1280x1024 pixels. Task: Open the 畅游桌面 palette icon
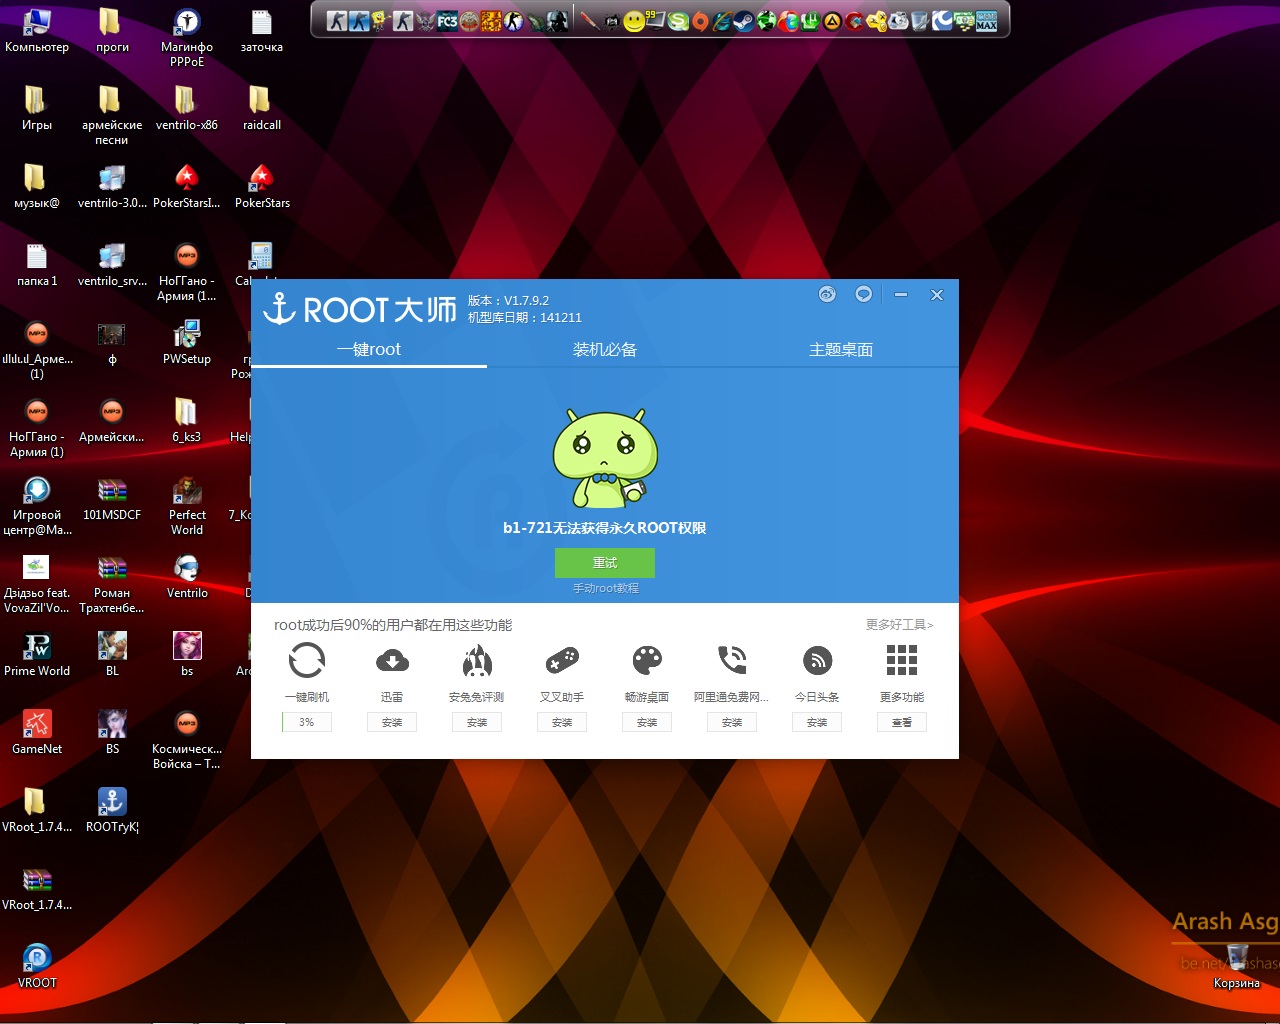pyautogui.click(x=647, y=661)
